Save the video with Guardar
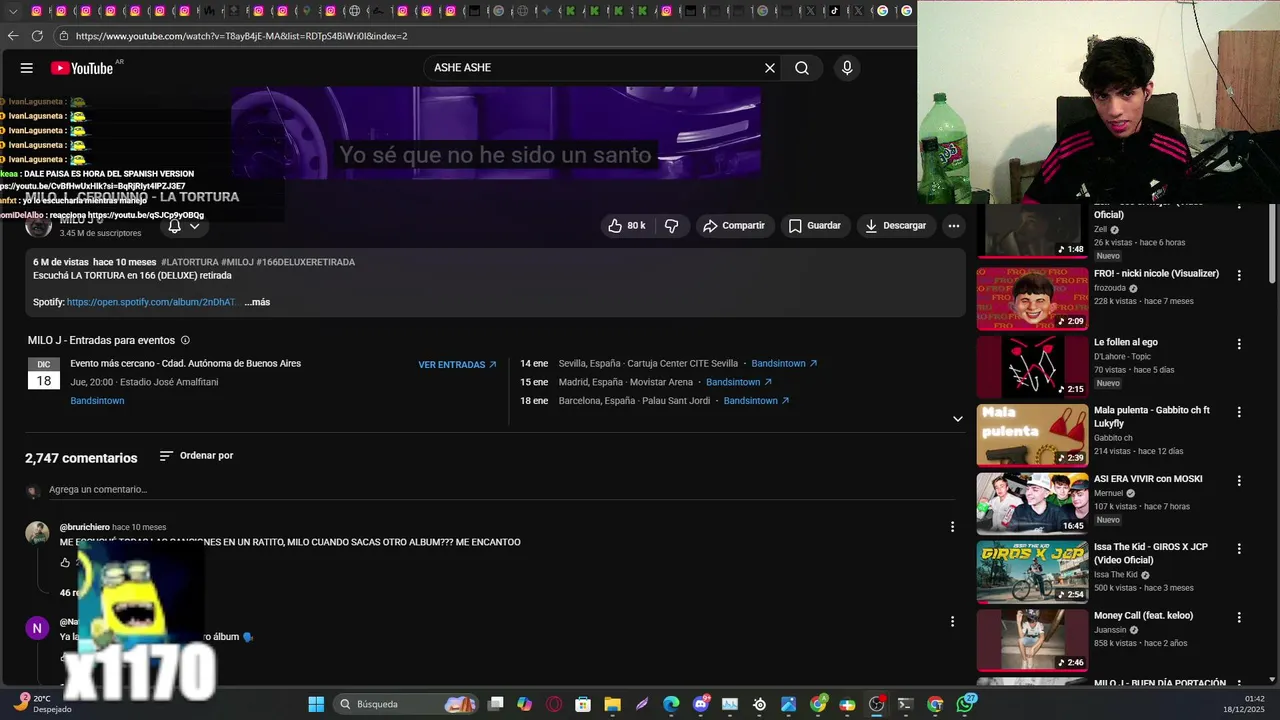 pos(814,226)
